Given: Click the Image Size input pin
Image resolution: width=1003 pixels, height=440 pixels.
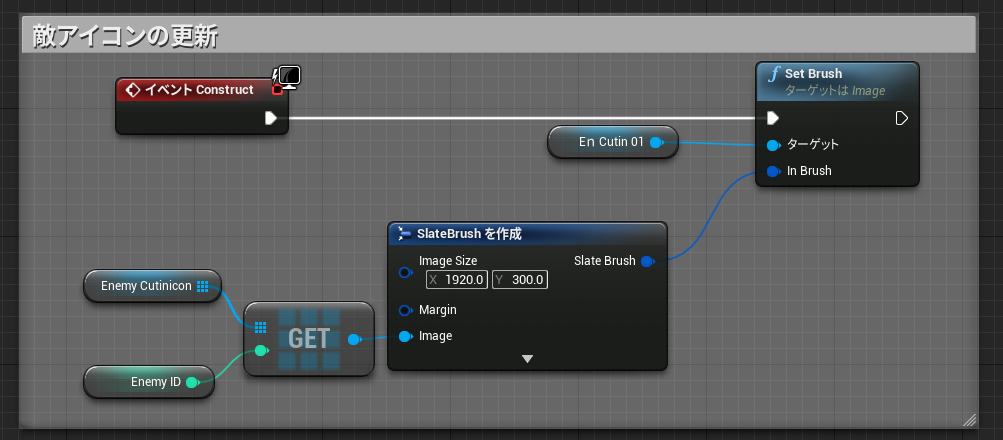Looking at the screenshot, I should coord(405,273).
